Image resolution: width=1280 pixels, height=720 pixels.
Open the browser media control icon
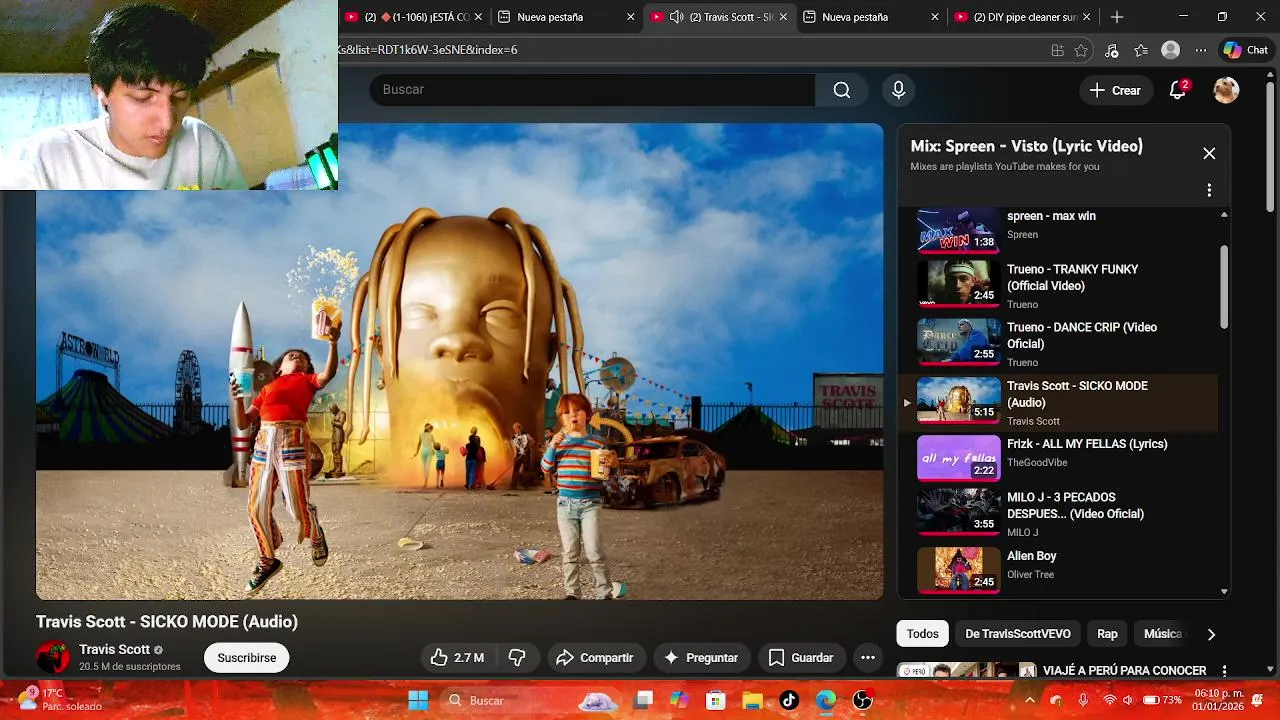pyautogui.click(x=1111, y=50)
